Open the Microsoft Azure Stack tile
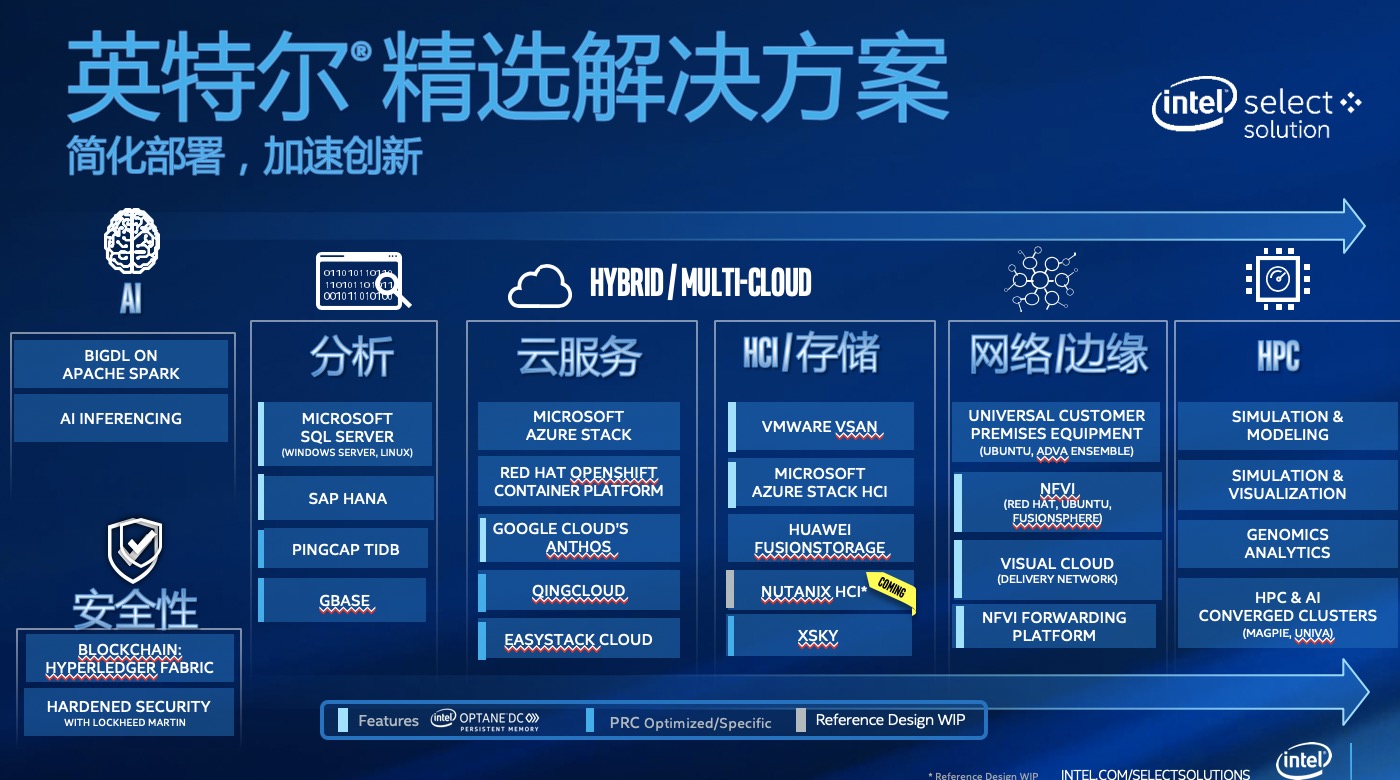The height and width of the screenshot is (780, 1400). 579,426
